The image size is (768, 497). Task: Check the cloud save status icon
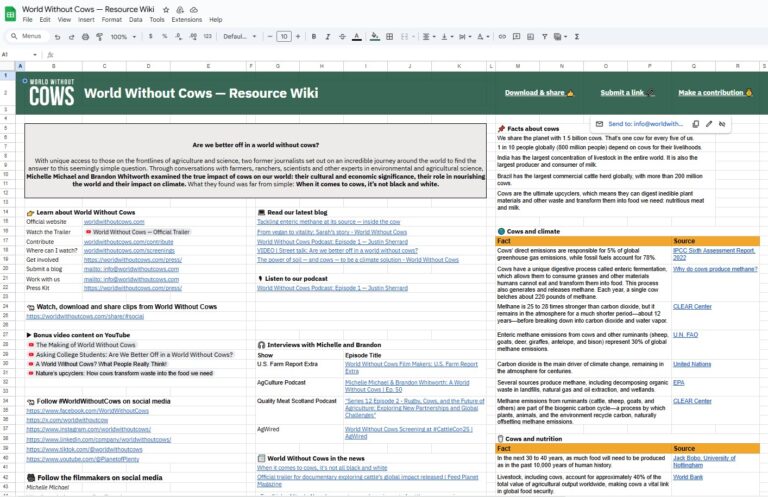coord(194,10)
